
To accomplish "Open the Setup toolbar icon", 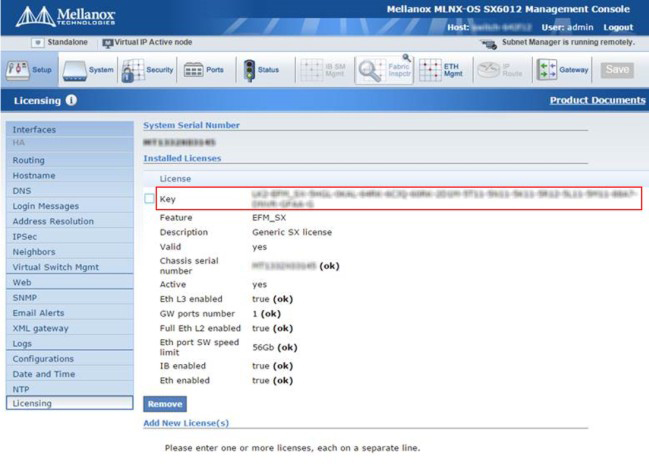I will pyautogui.click(x=17, y=70).
